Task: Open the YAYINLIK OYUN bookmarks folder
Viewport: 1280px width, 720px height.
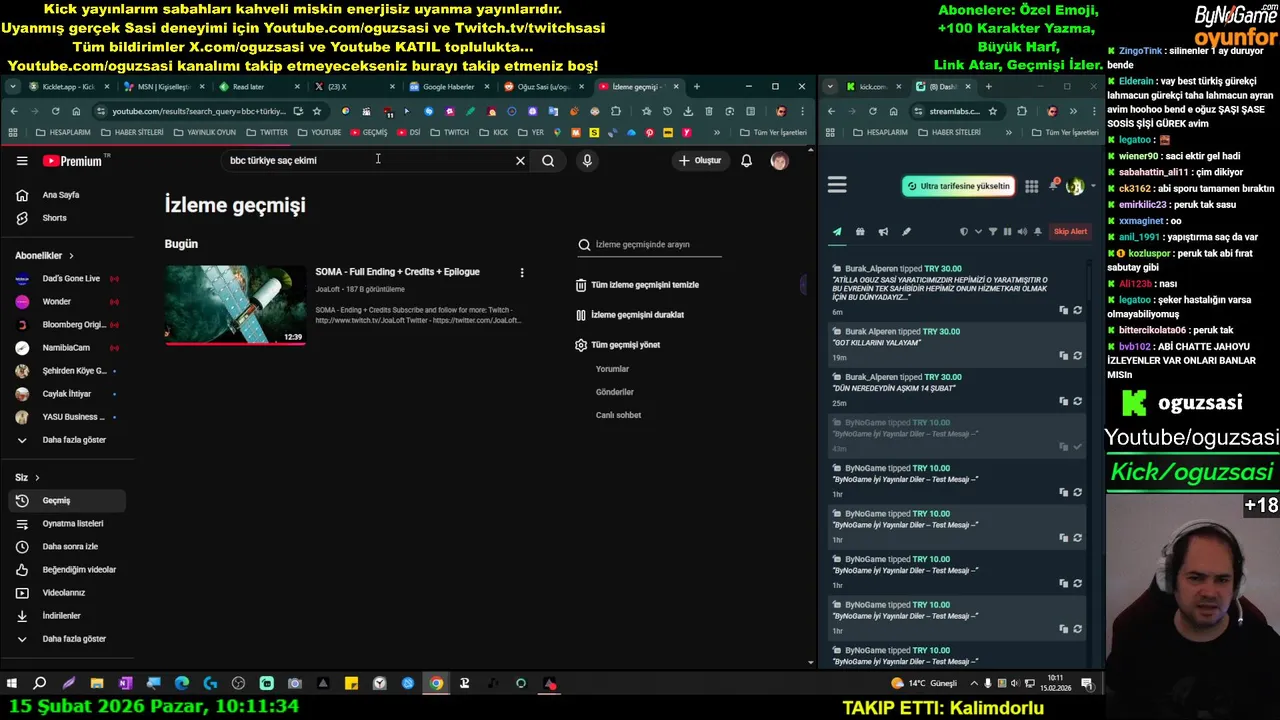Action: coord(204,132)
